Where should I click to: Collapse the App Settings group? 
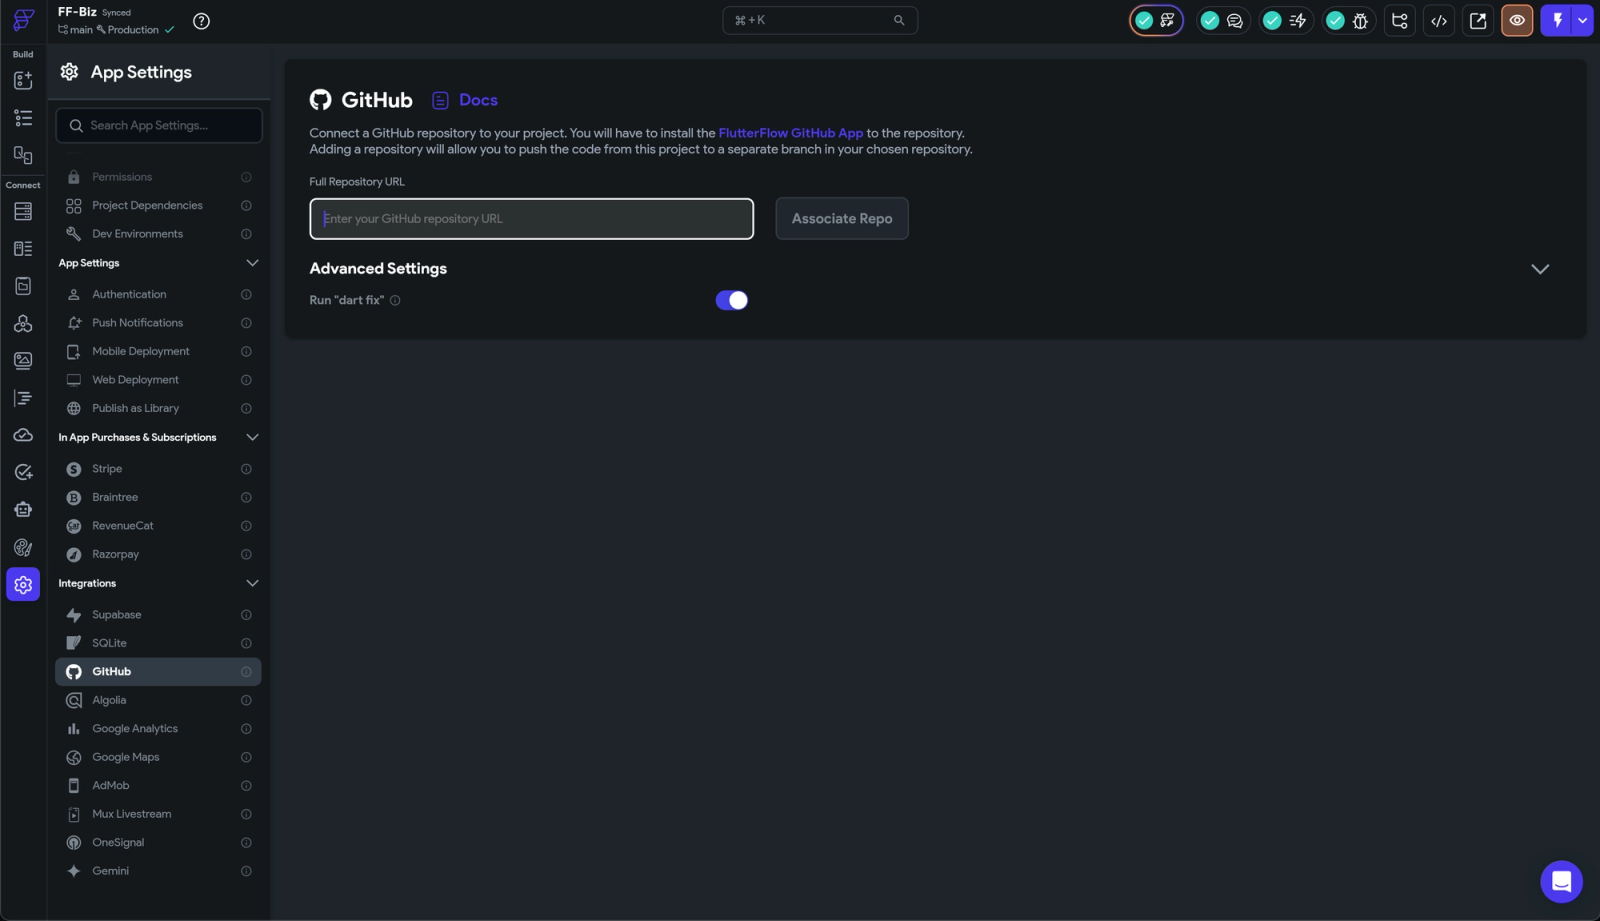pos(252,263)
